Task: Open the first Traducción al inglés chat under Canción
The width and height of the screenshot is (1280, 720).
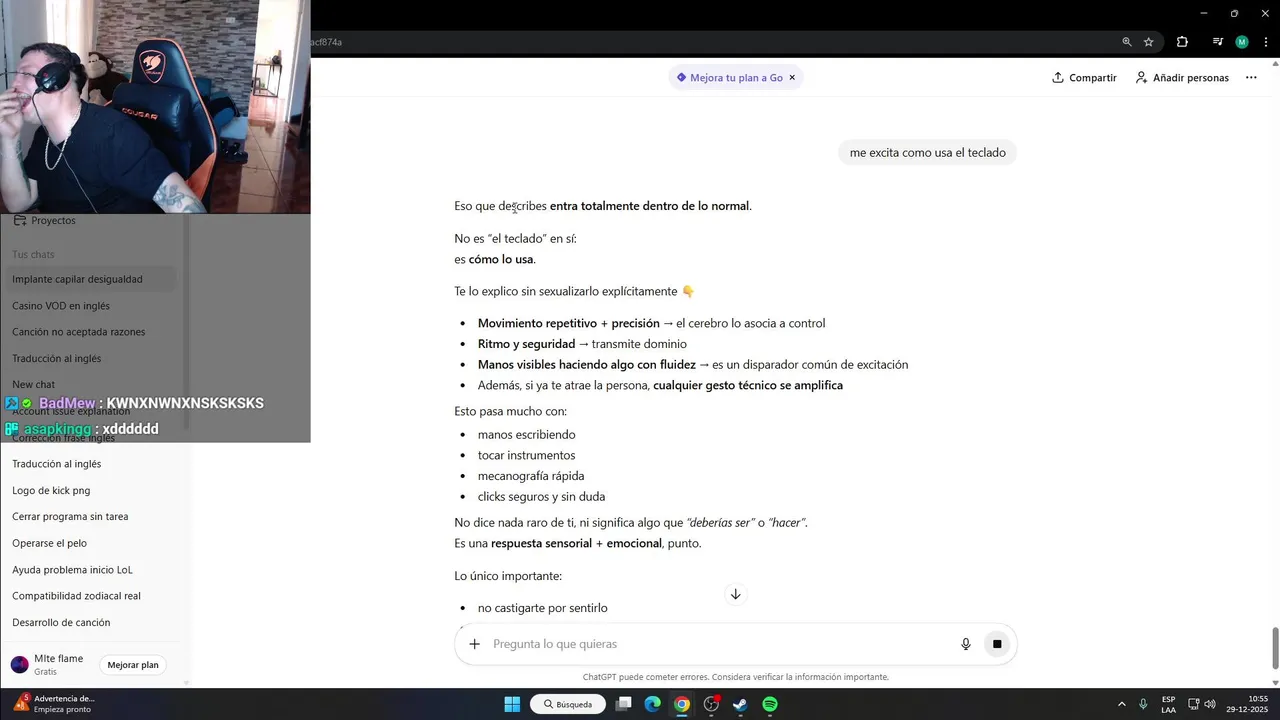Action: coord(92,358)
